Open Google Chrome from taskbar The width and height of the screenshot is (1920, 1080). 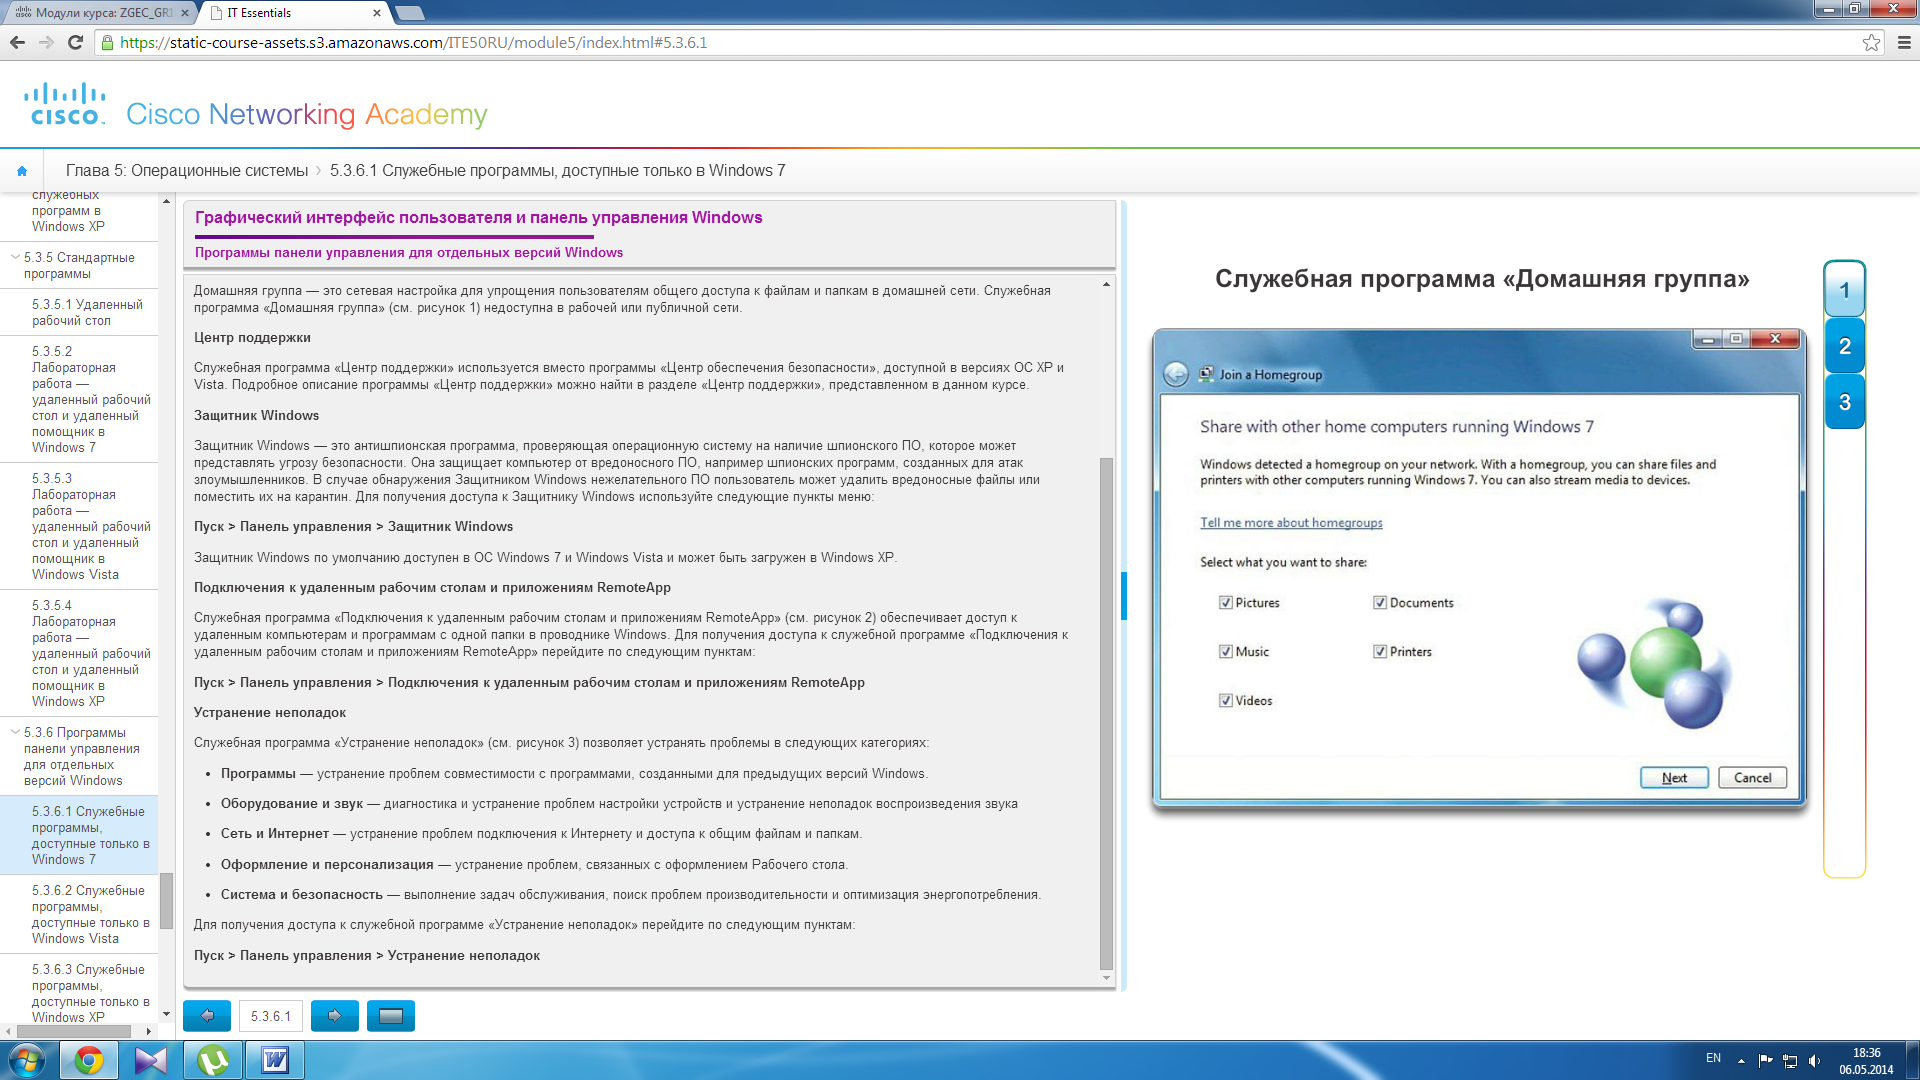click(89, 1060)
